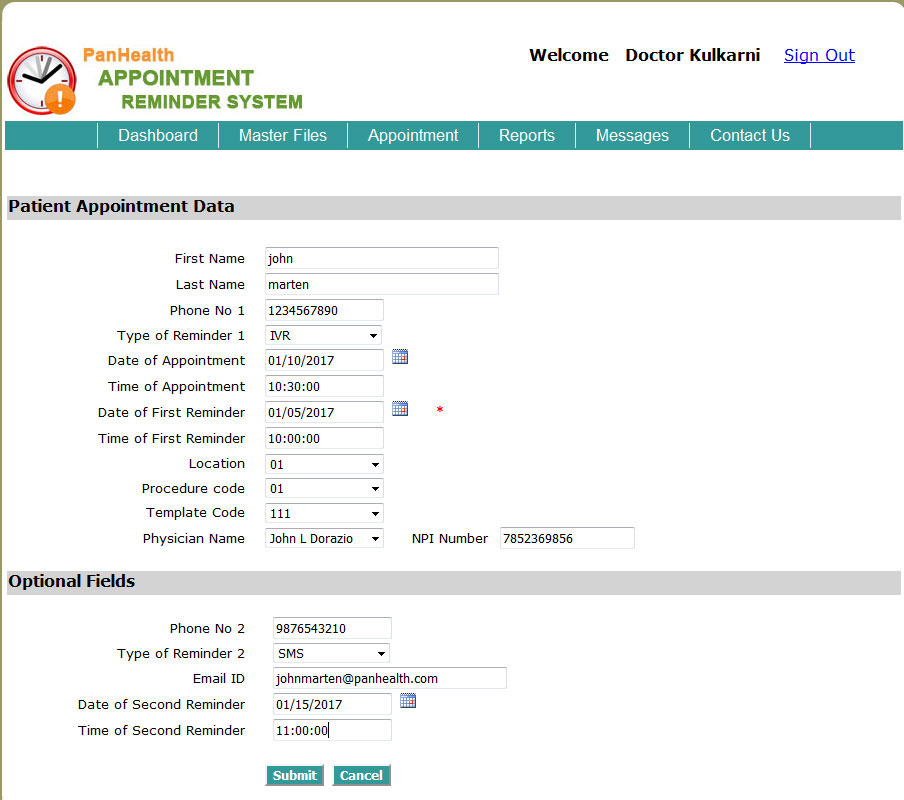Image resolution: width=904 pixels, height=800 pixels.
Task: Open the Messages menu
Action: coord(632,136)
